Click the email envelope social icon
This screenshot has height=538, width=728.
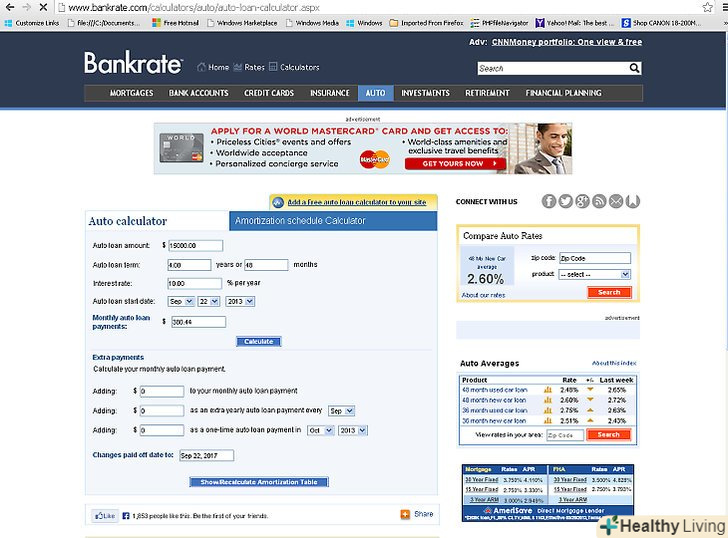[616, 201]
